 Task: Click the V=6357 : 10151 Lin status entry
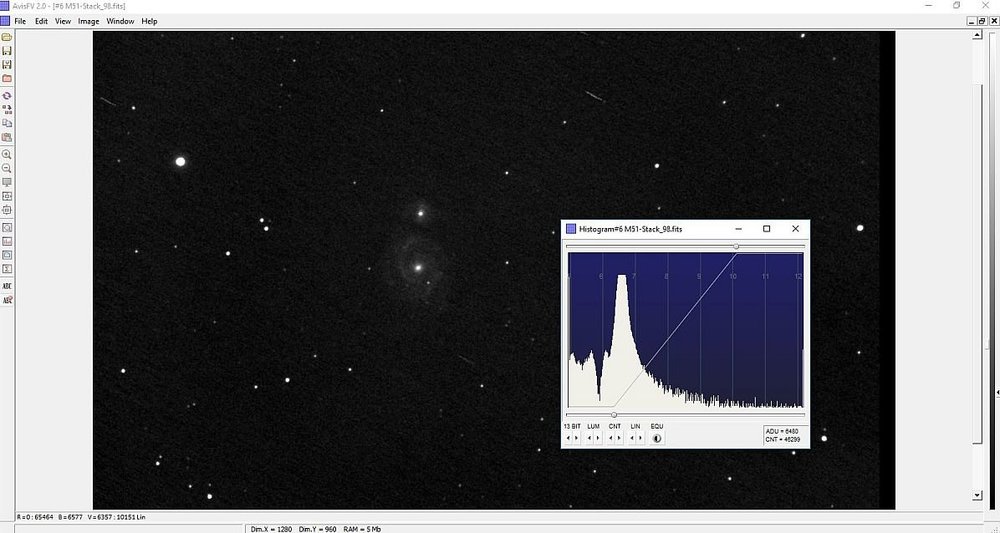point(116,517)
